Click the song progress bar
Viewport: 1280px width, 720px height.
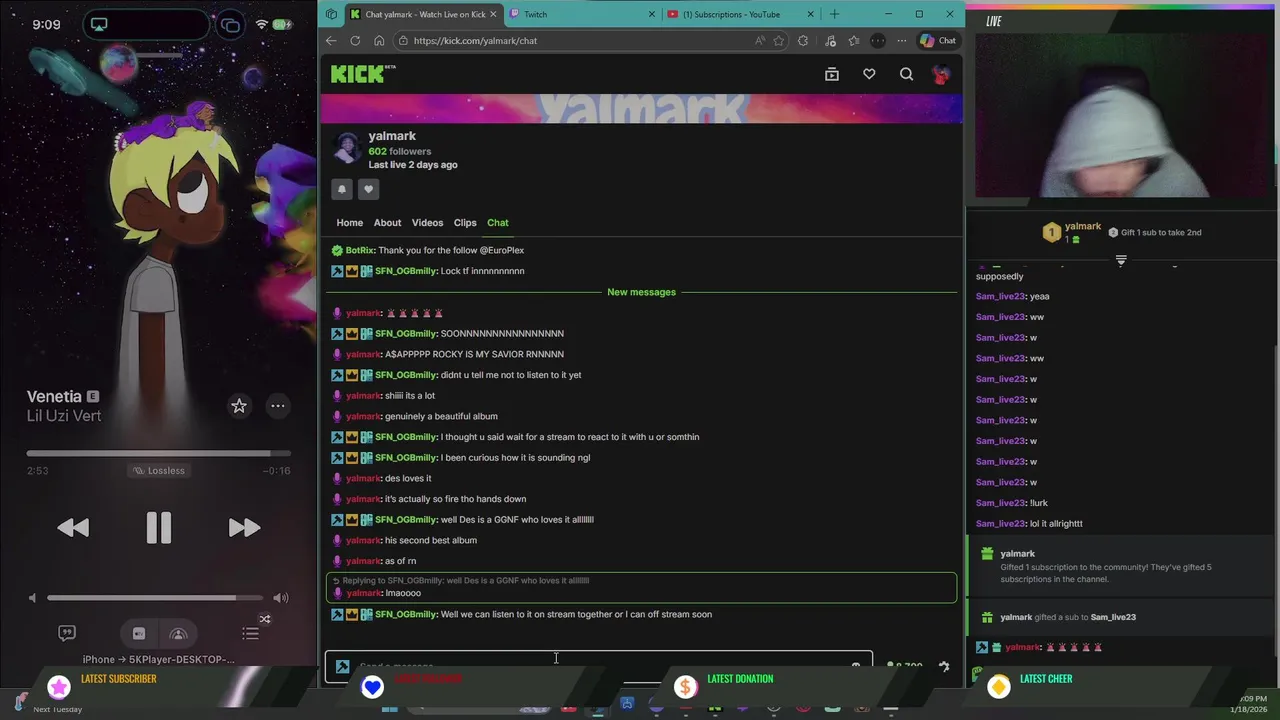click(x=159, y=453)
